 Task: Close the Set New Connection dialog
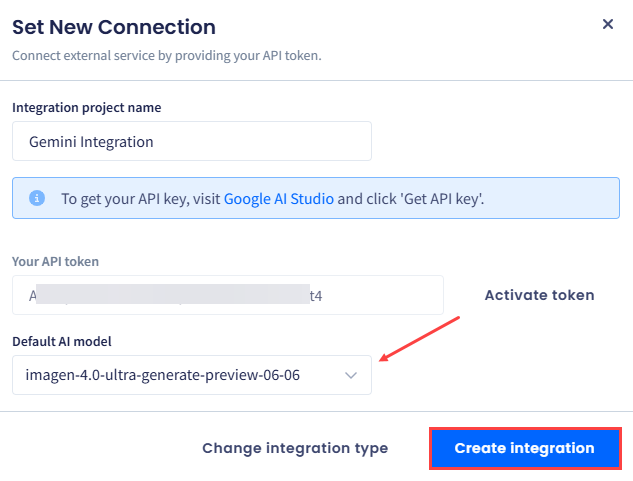pyautogui.click(x=608, y=24)
